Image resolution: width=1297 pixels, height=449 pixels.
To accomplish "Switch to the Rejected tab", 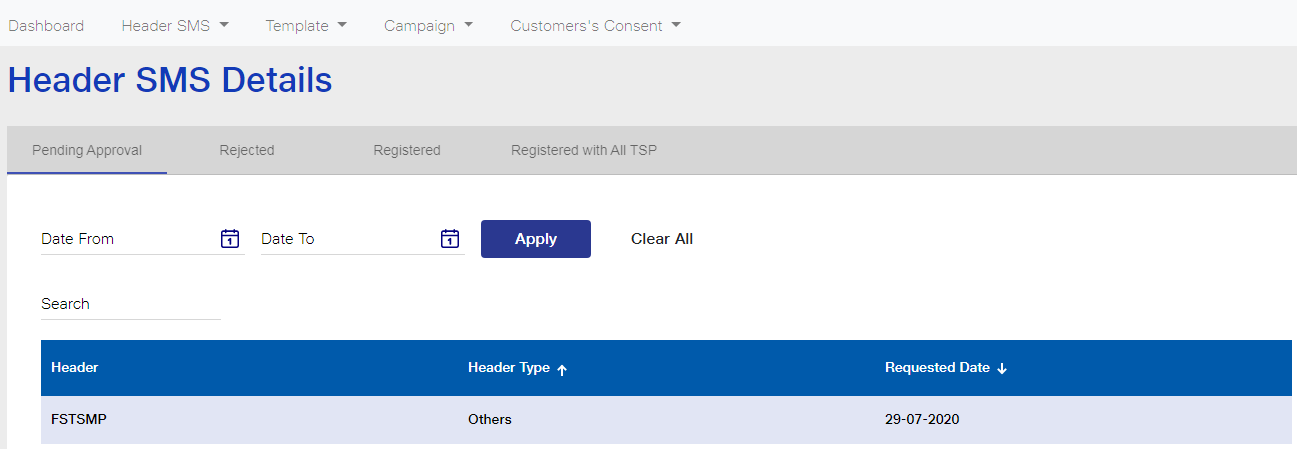I will (247, 150).
